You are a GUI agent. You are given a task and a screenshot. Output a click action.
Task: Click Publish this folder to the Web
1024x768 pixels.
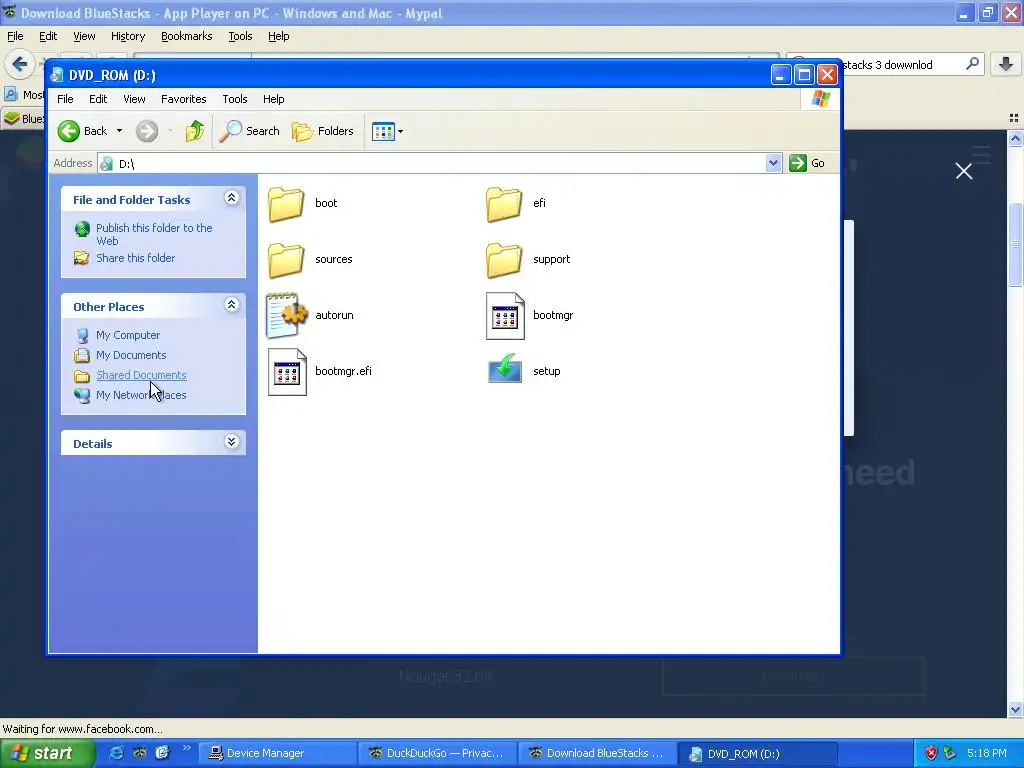(154, 234)
